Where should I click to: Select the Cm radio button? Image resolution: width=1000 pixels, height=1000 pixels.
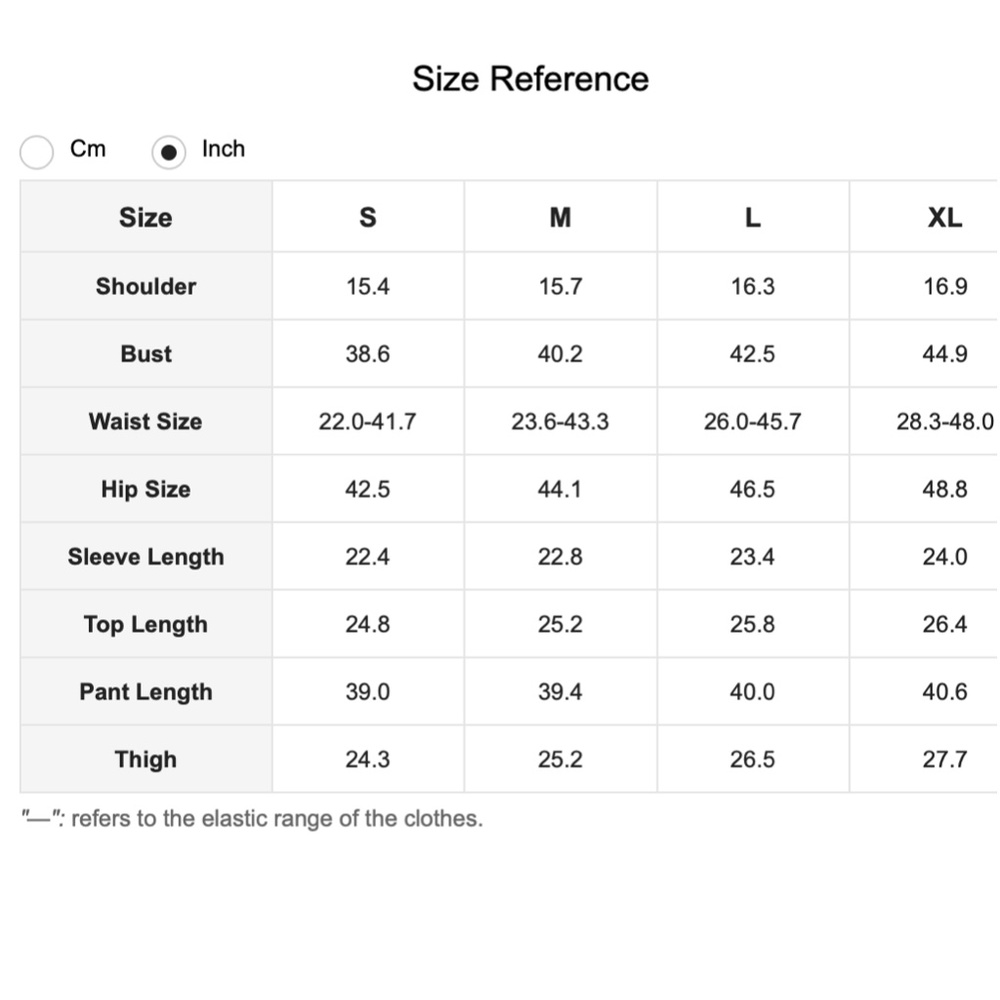tap(37, 152)
